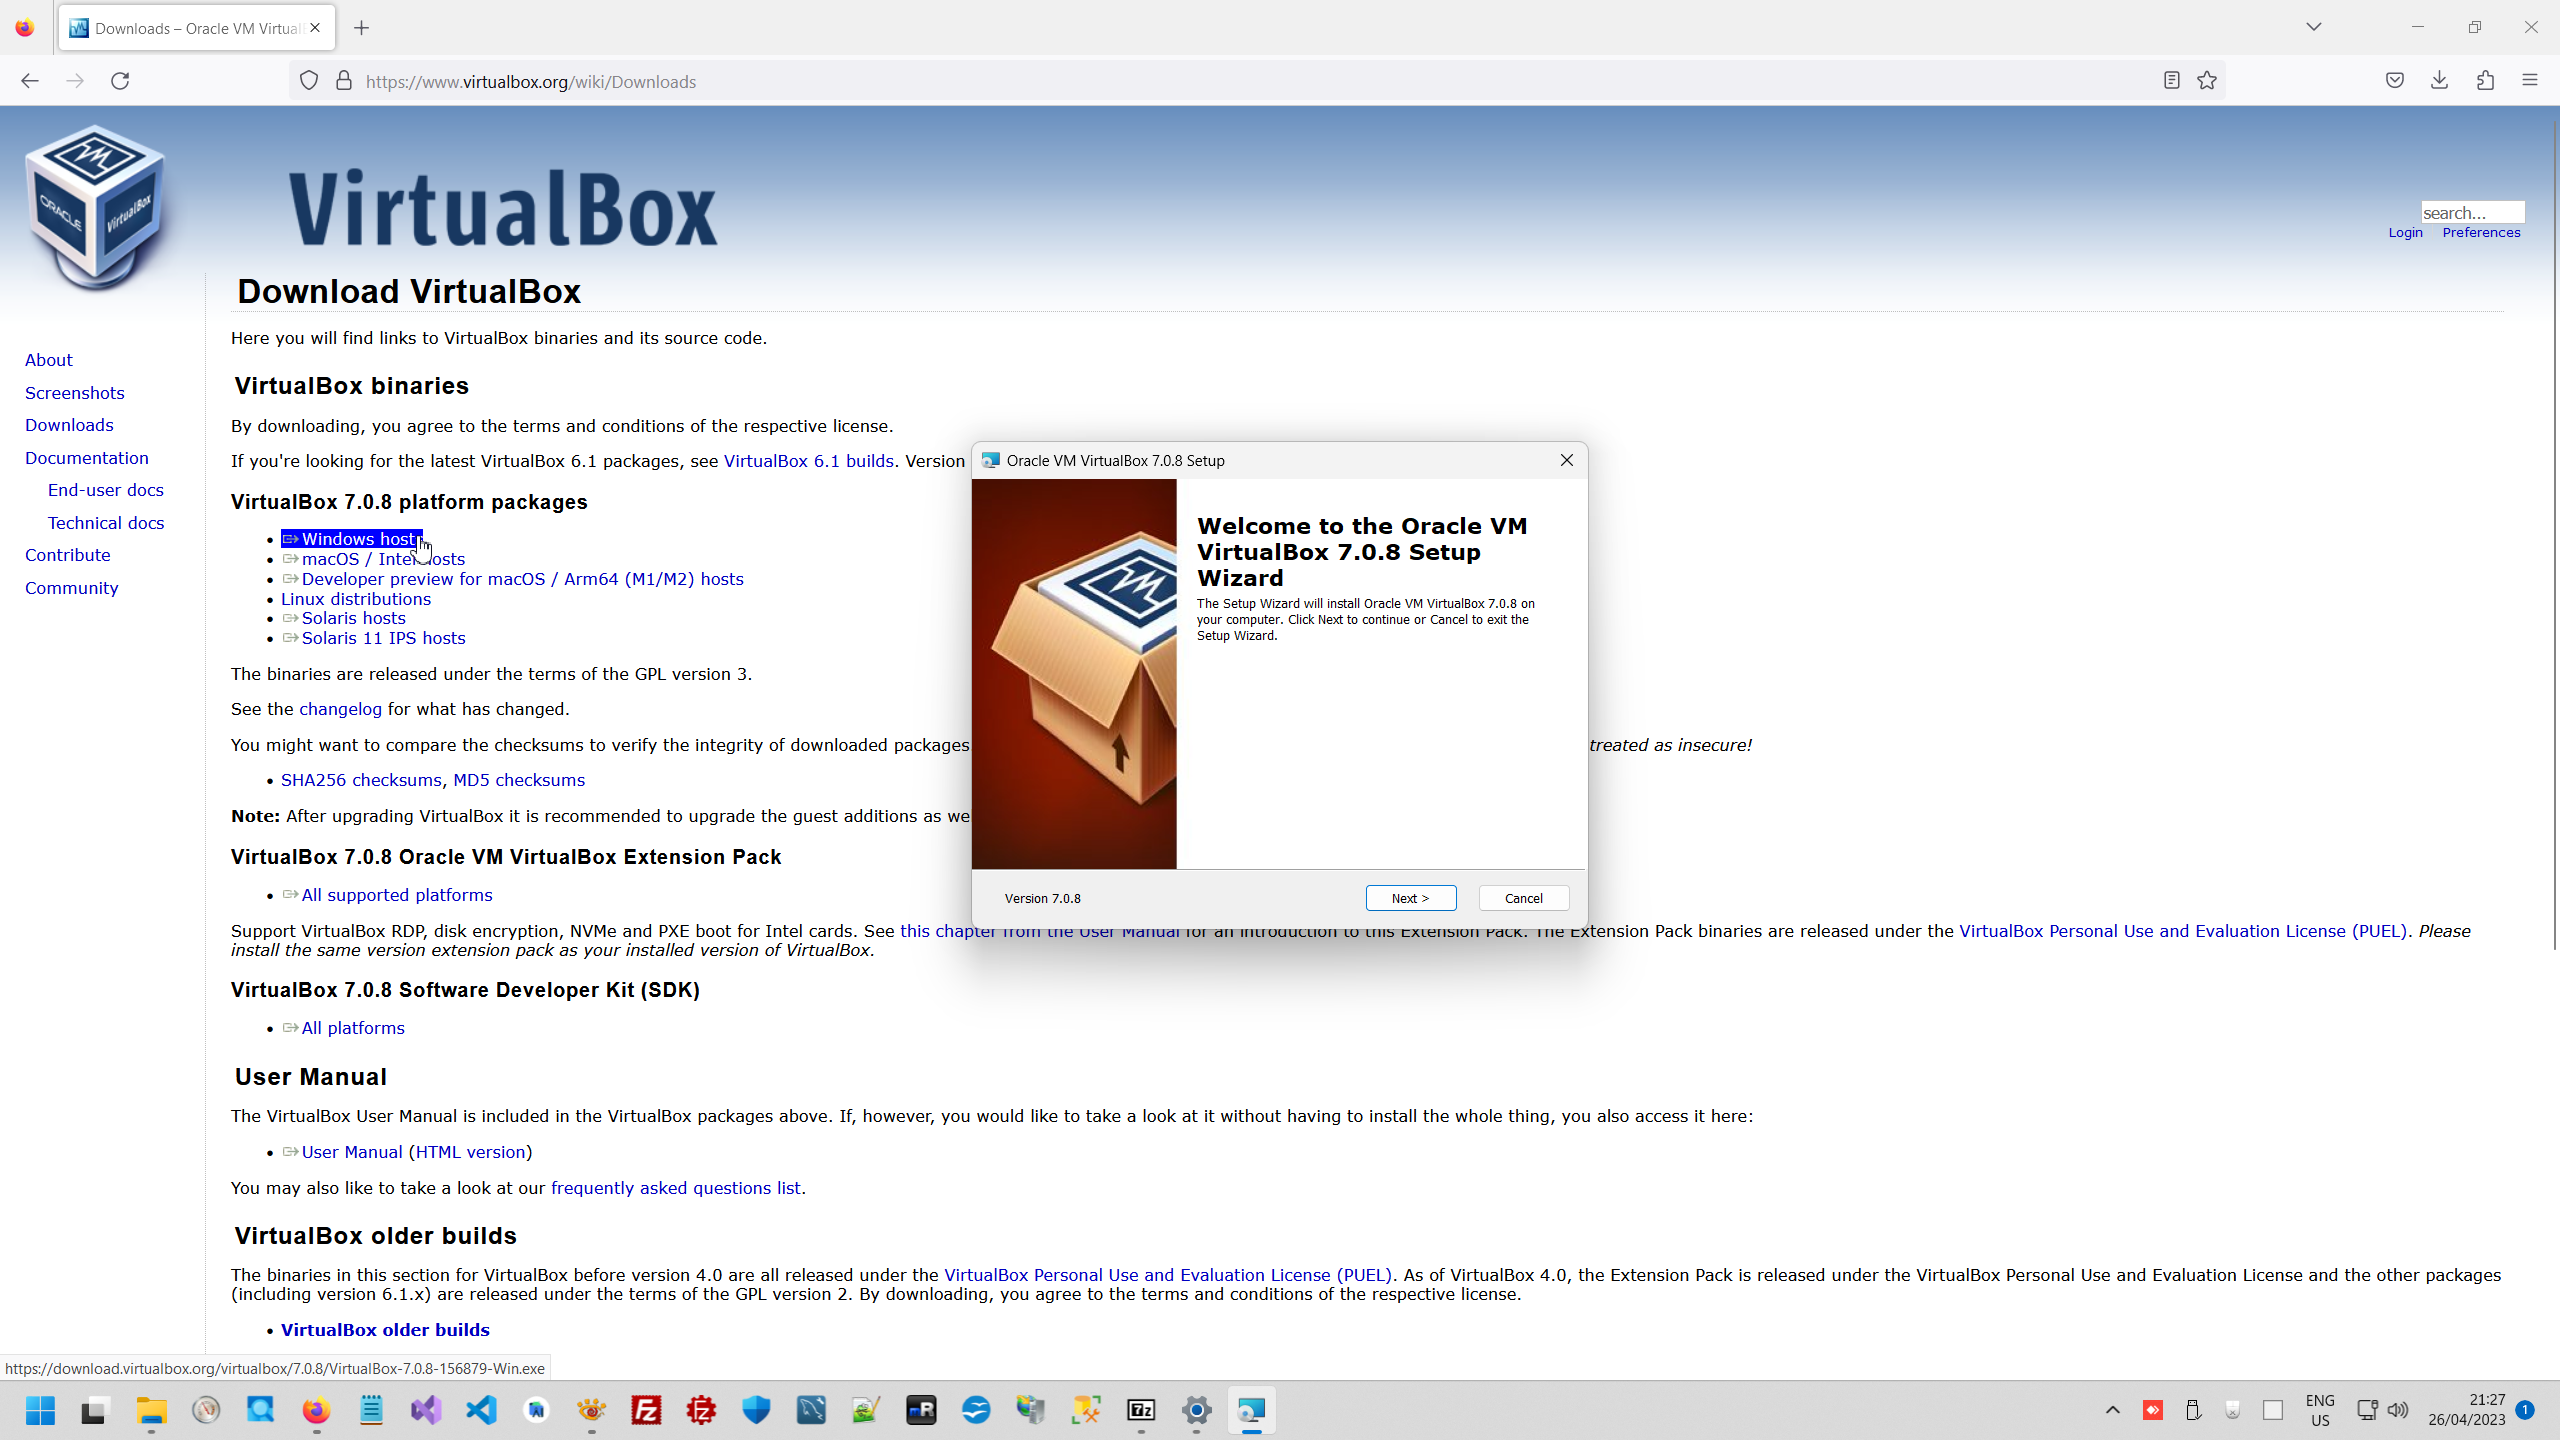Open the Linux distributions link
Viewport: 2560px width, 1440px height.
tap(355, 599)
